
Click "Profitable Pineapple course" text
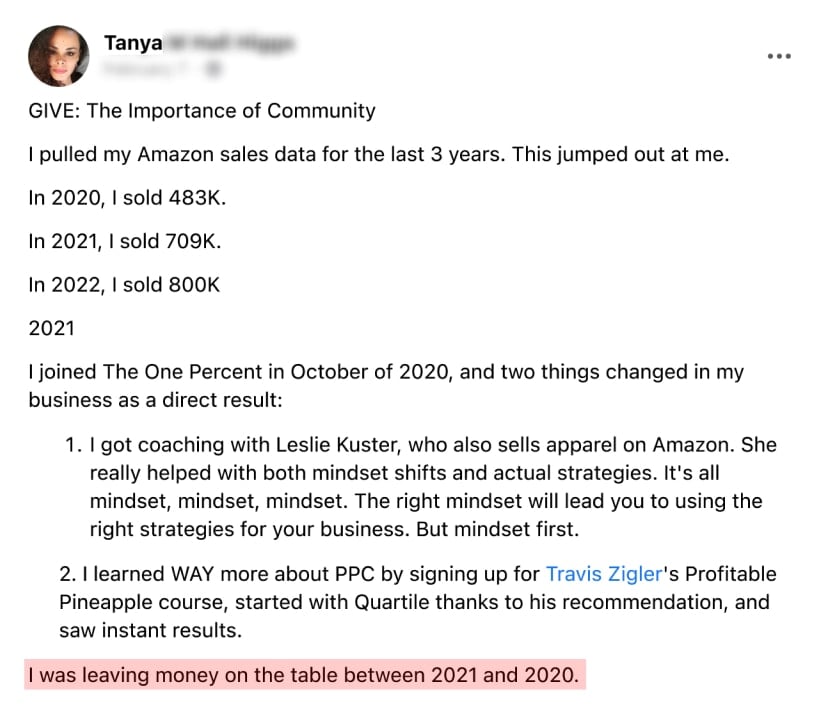418,587
